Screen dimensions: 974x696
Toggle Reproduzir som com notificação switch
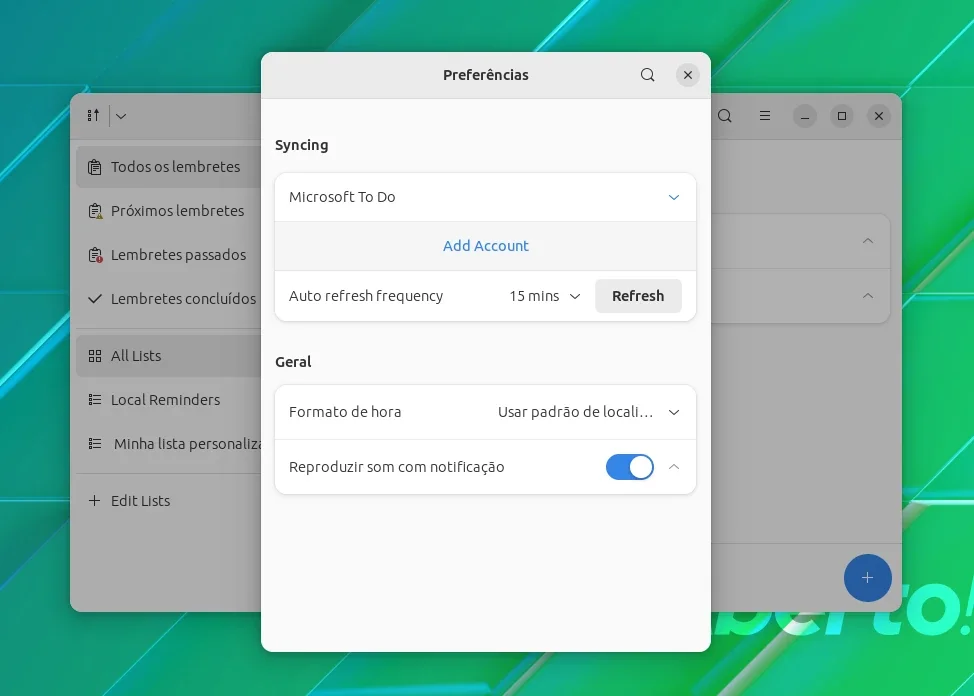[629, 467]
